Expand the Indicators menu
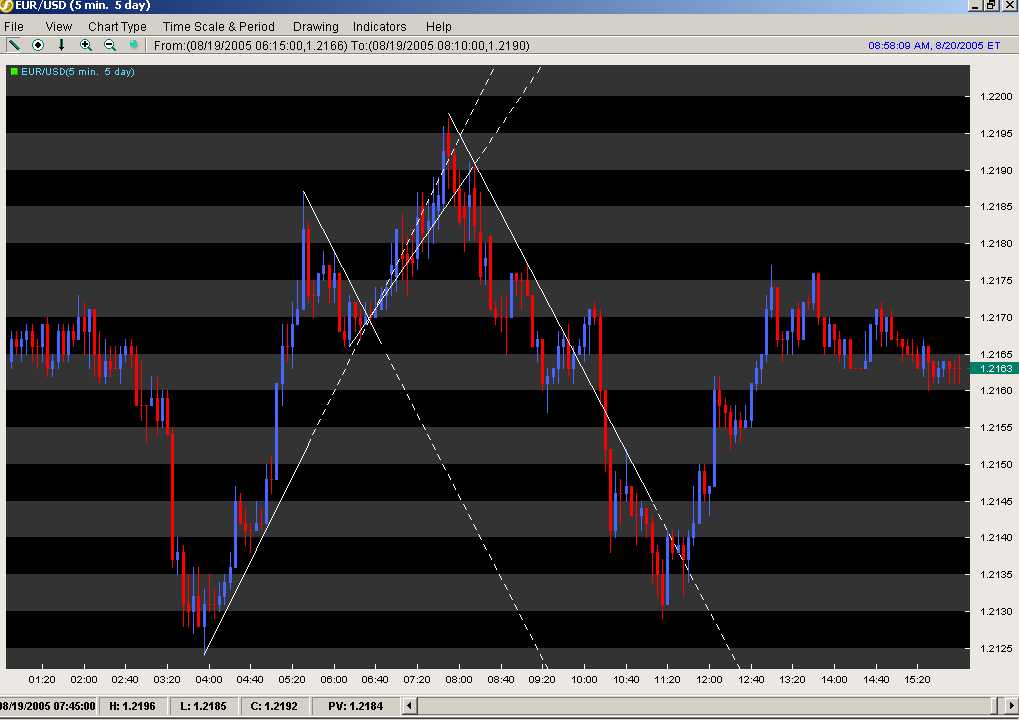This screenshot has height=720, width=1019. click(379, 26)
